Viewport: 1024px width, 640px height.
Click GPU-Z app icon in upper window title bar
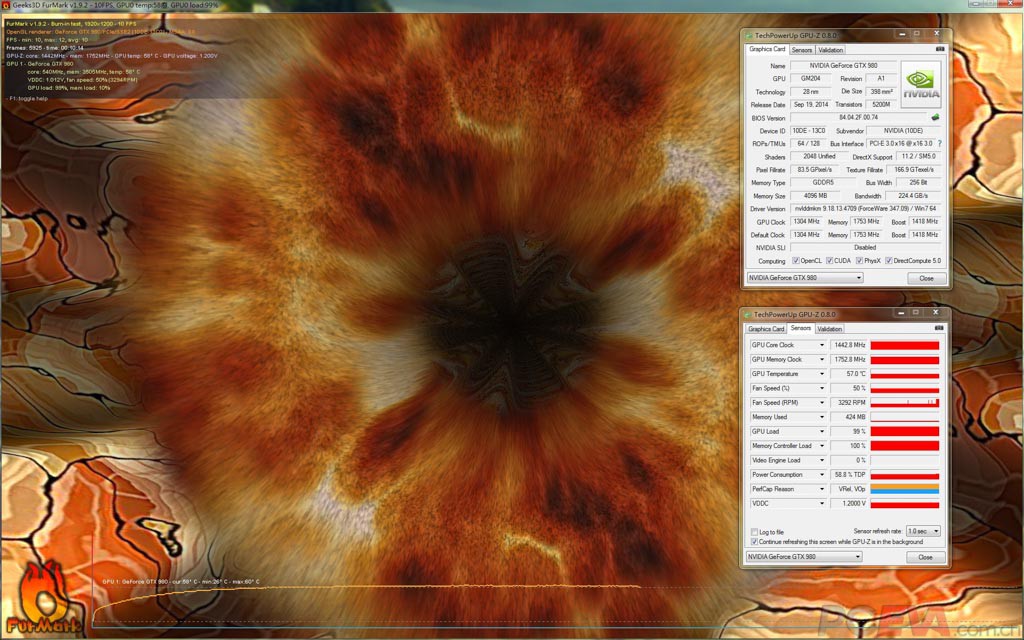(x=748, y=35)
